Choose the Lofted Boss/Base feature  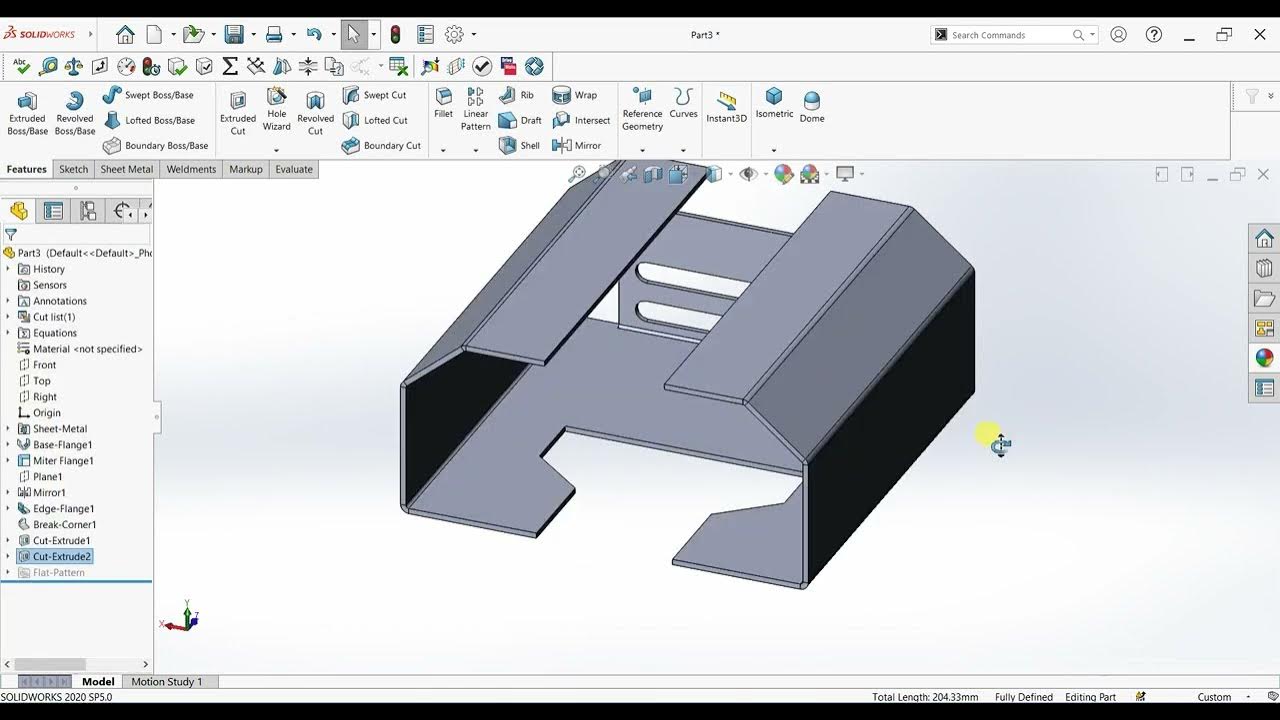(149, 120)
